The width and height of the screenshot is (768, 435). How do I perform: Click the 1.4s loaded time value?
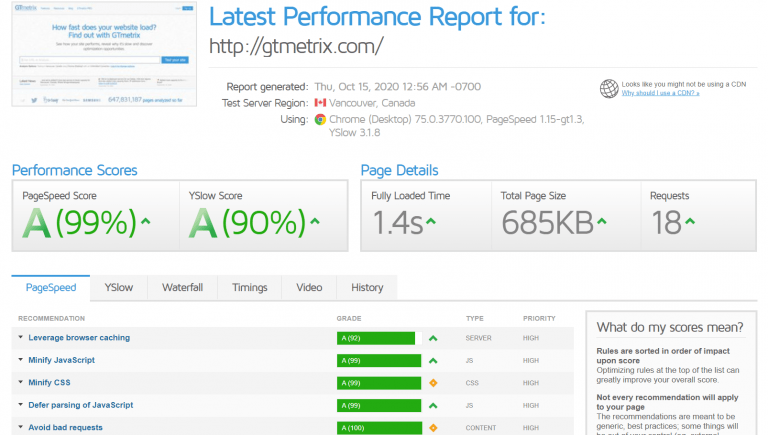[x=397, y=223]
